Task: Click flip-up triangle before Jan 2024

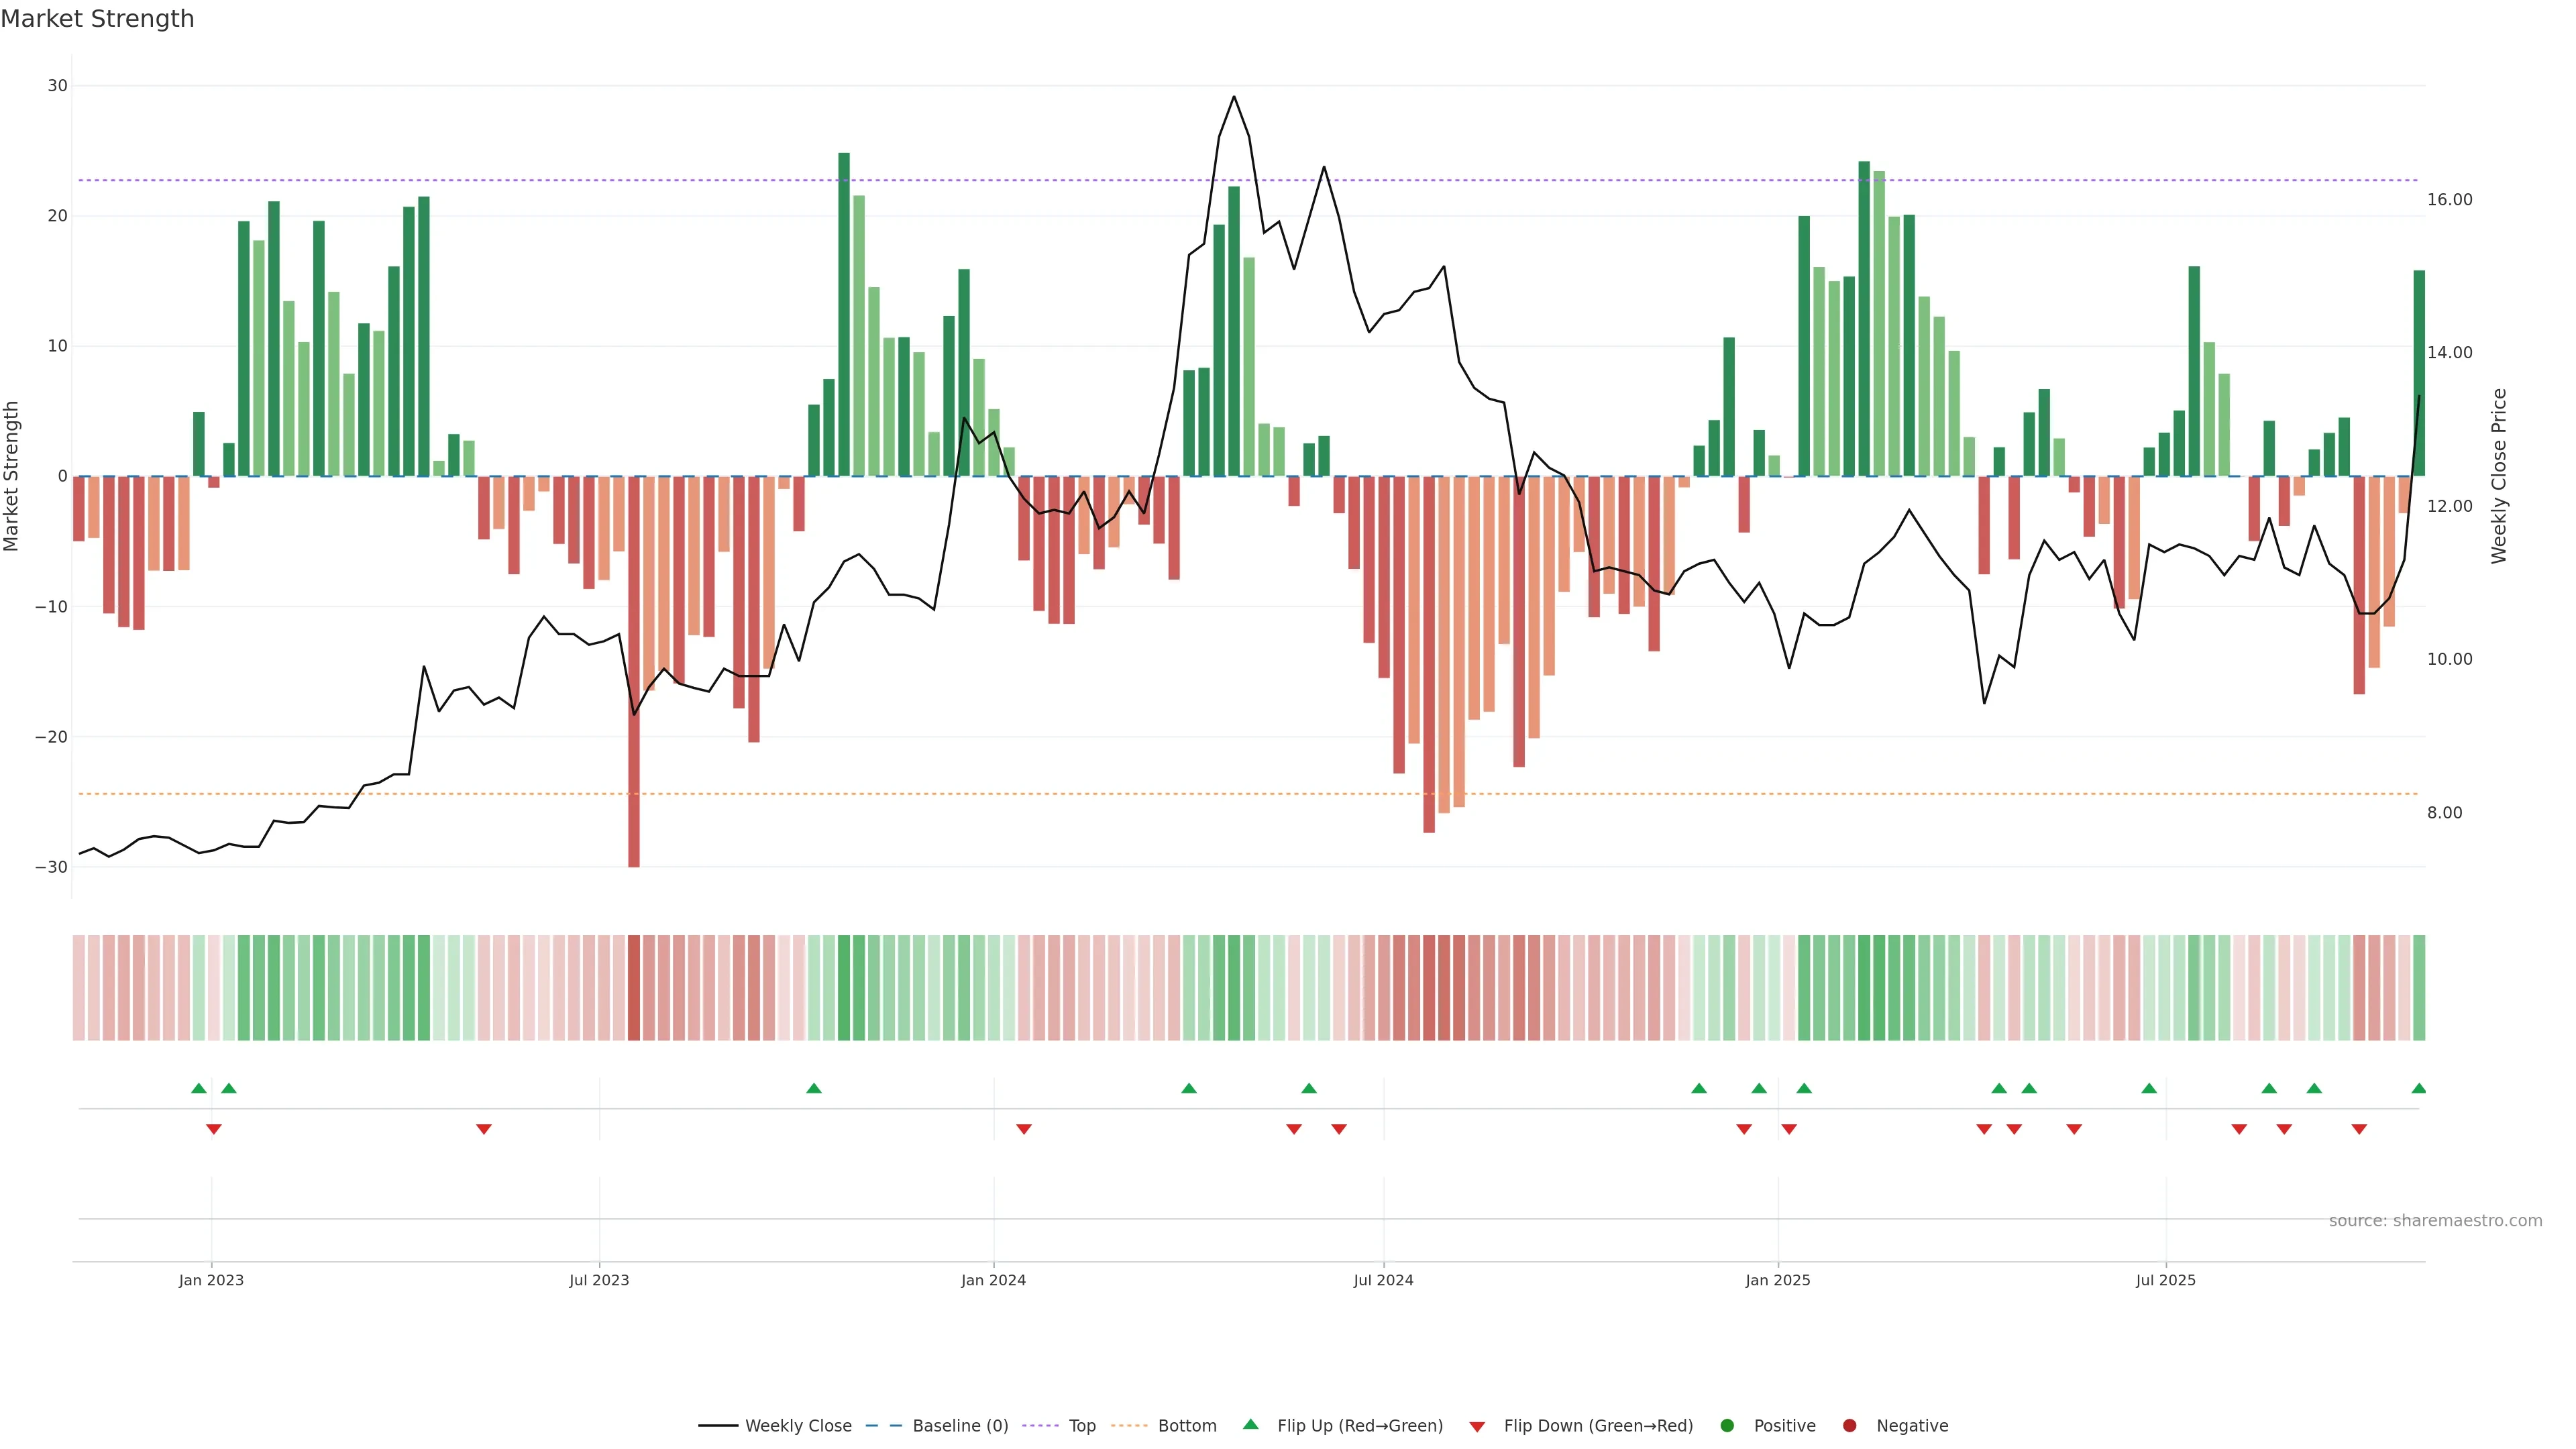Action: click(813, 1088)
